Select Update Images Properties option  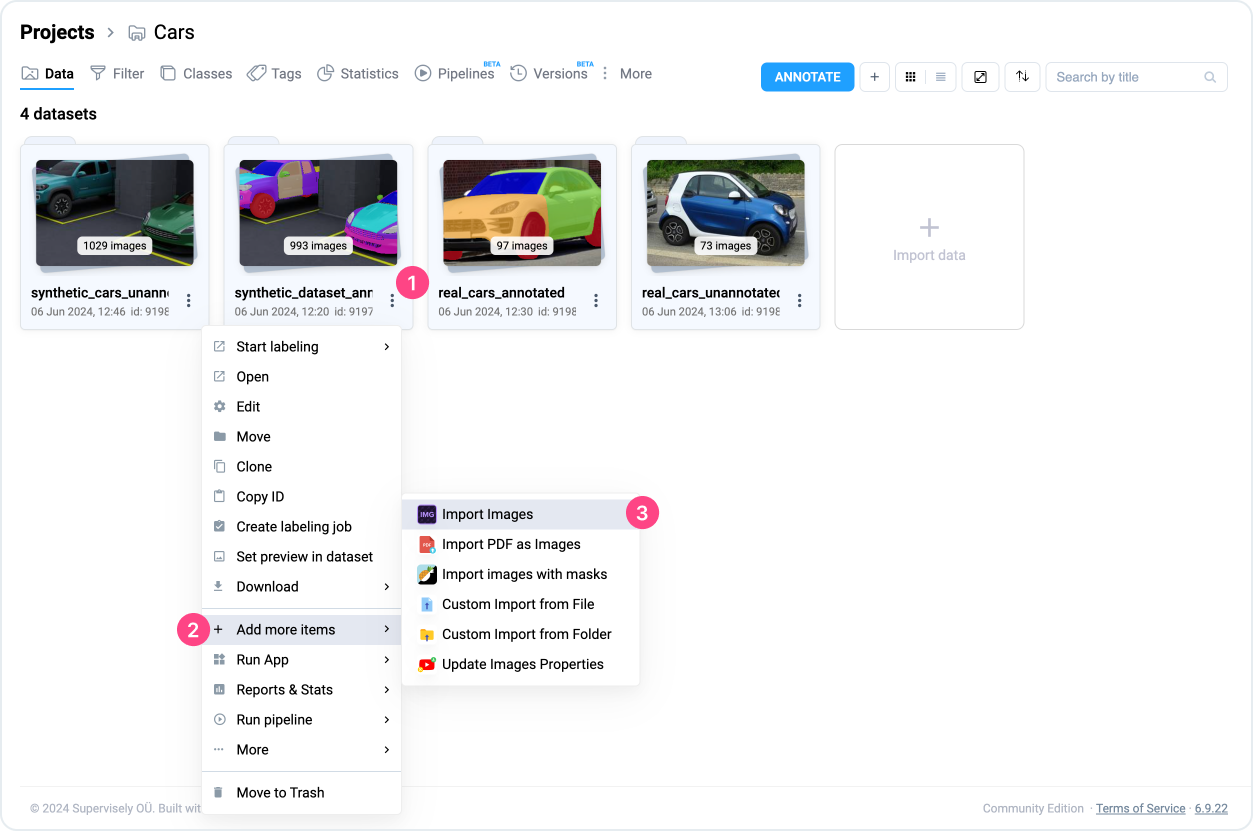522,664
